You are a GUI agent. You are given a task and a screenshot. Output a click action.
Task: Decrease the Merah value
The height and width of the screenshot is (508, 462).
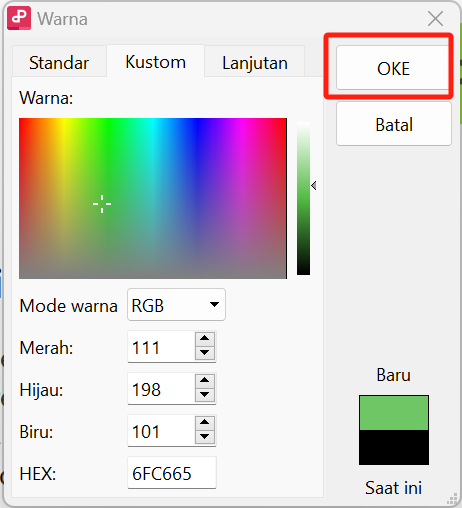(205, 353)
